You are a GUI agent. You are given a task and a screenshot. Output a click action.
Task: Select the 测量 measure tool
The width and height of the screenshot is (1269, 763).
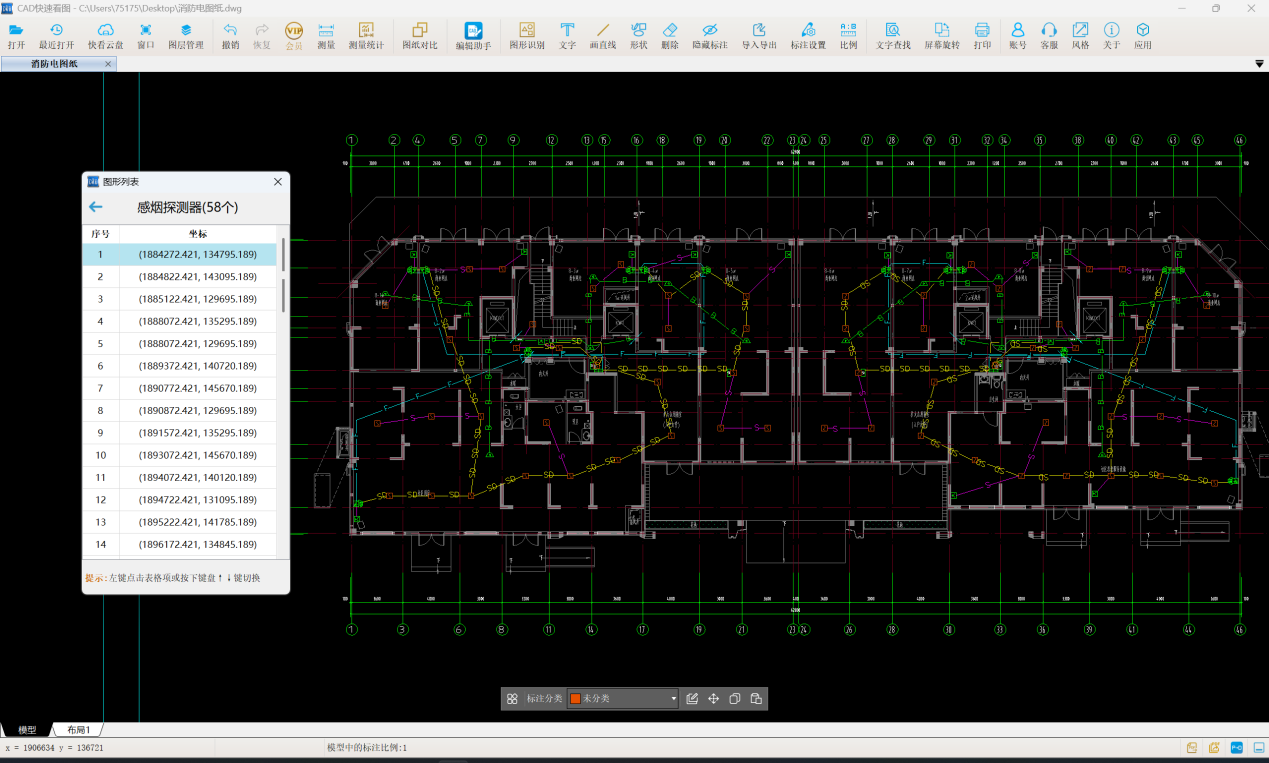(326, 36)
